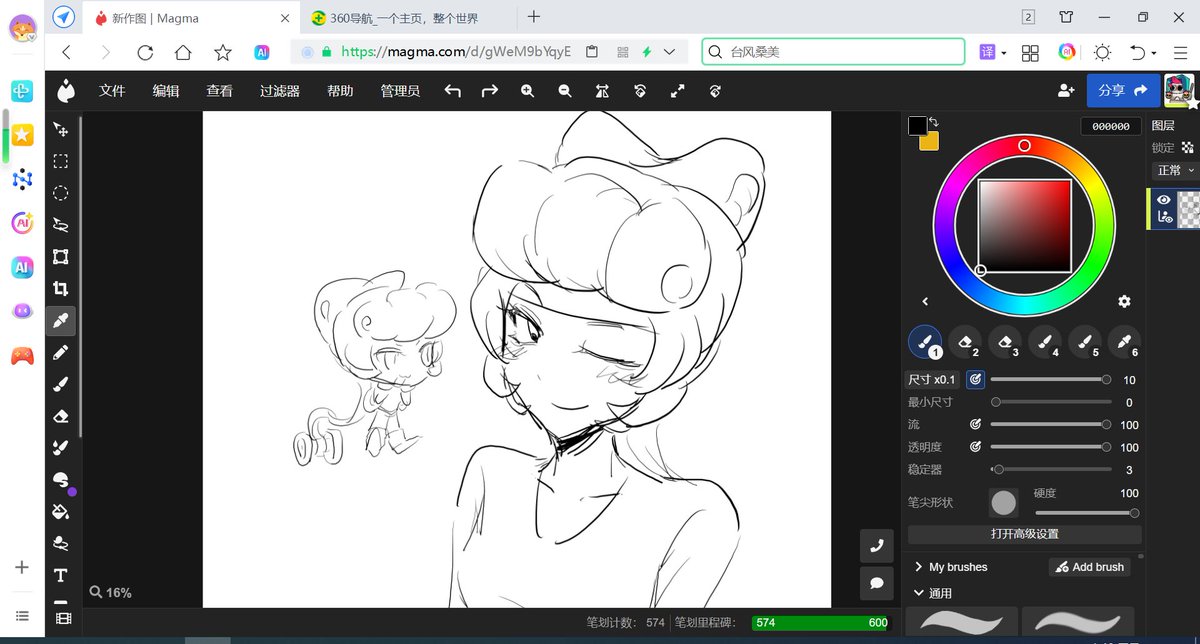This screenshot has width=1200, height=644.
Task: Click the redo arrow in Magma toolbar
Action: click(490, 91)
